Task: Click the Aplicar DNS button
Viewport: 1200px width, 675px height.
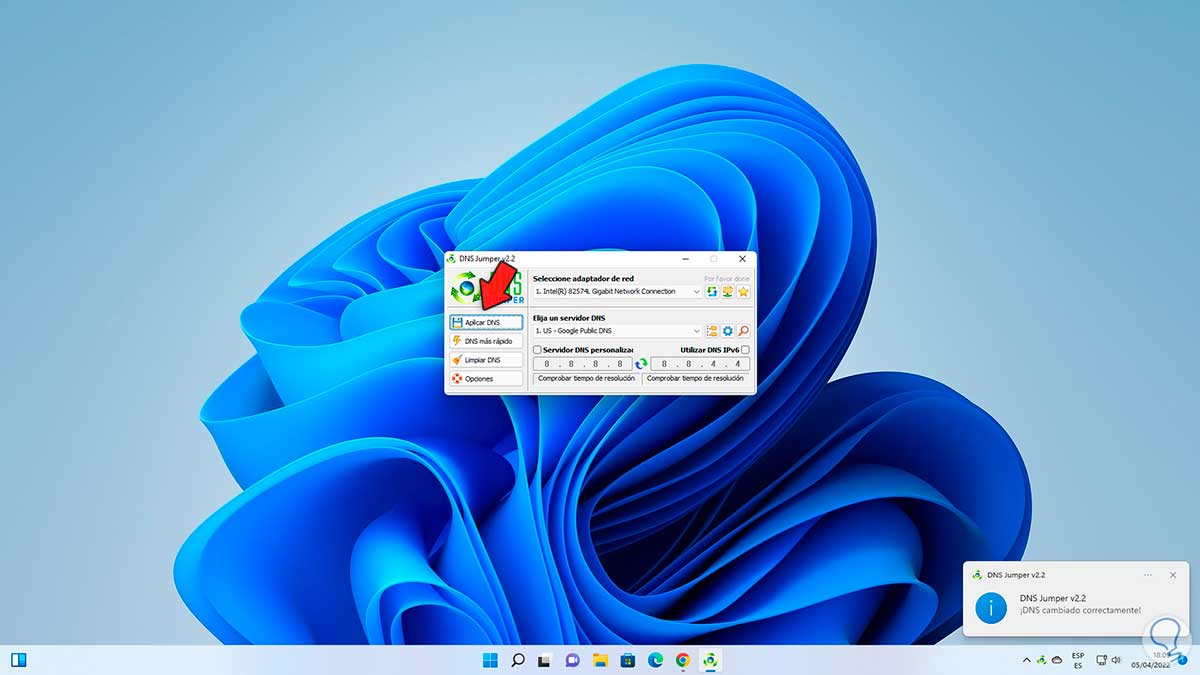Action: pos(485,322)
